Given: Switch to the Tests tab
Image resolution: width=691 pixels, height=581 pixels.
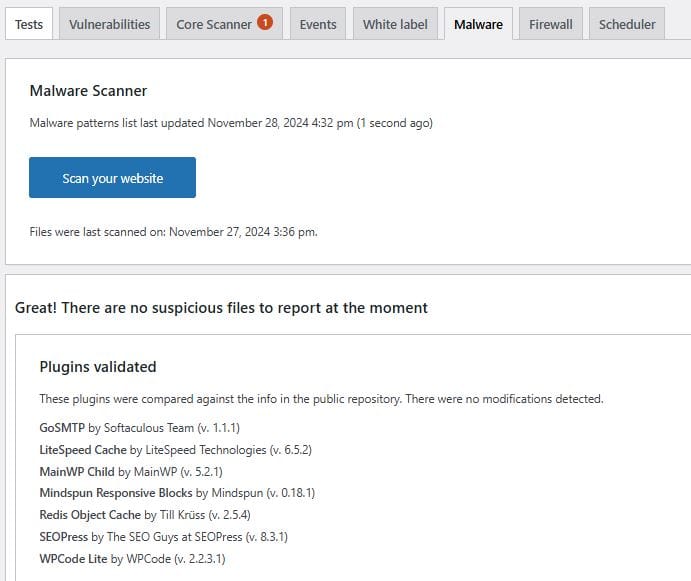Looking at the screenshot, I should click(29, 24).
